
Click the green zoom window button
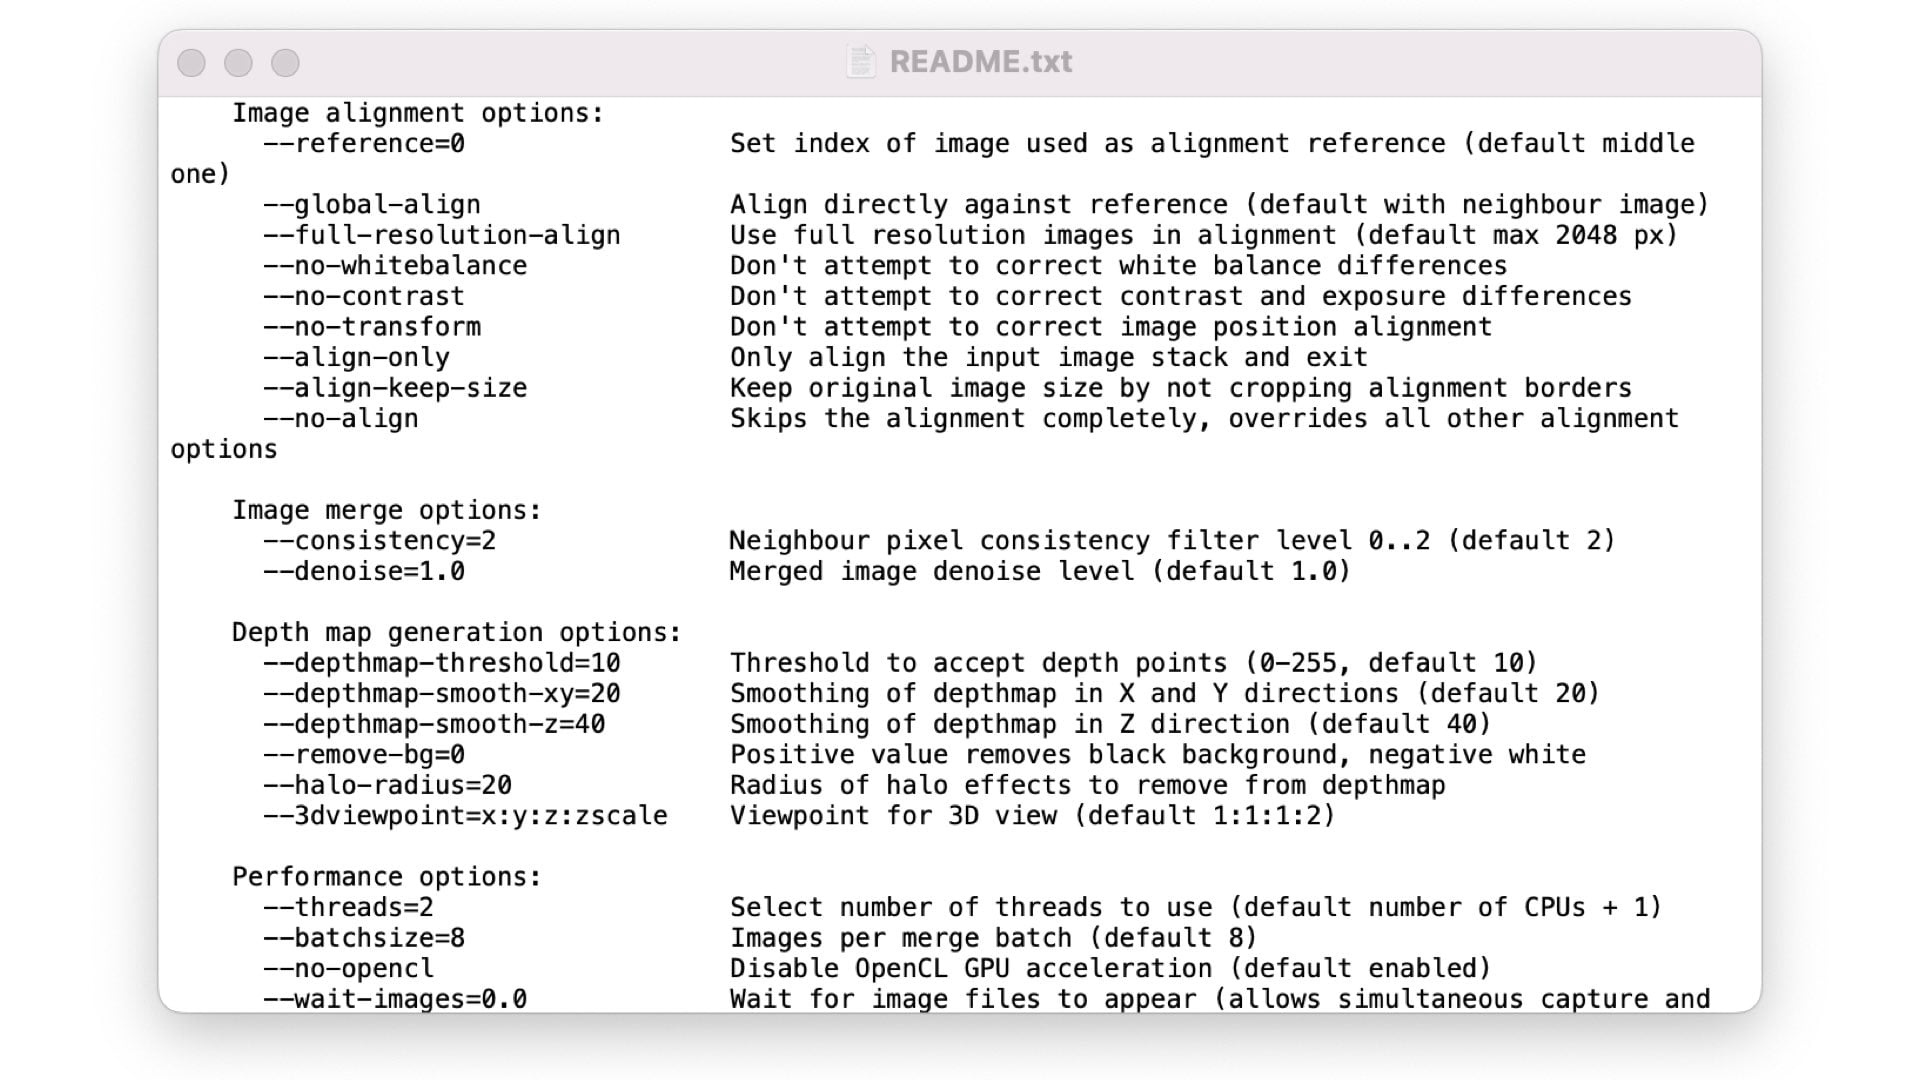tap(285, 63)
